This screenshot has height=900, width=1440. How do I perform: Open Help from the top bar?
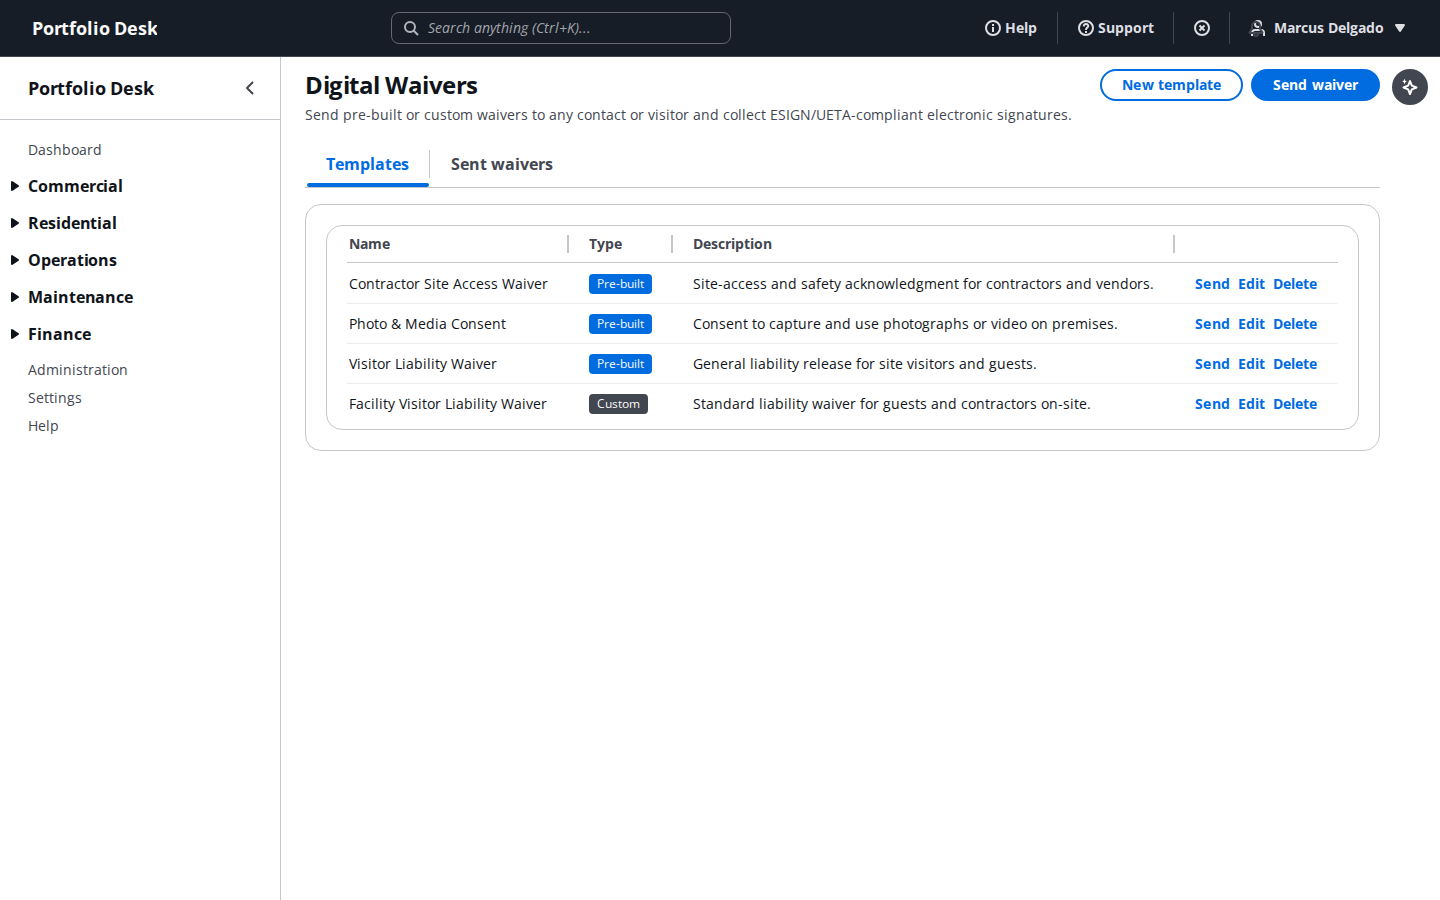(1011, 28)
